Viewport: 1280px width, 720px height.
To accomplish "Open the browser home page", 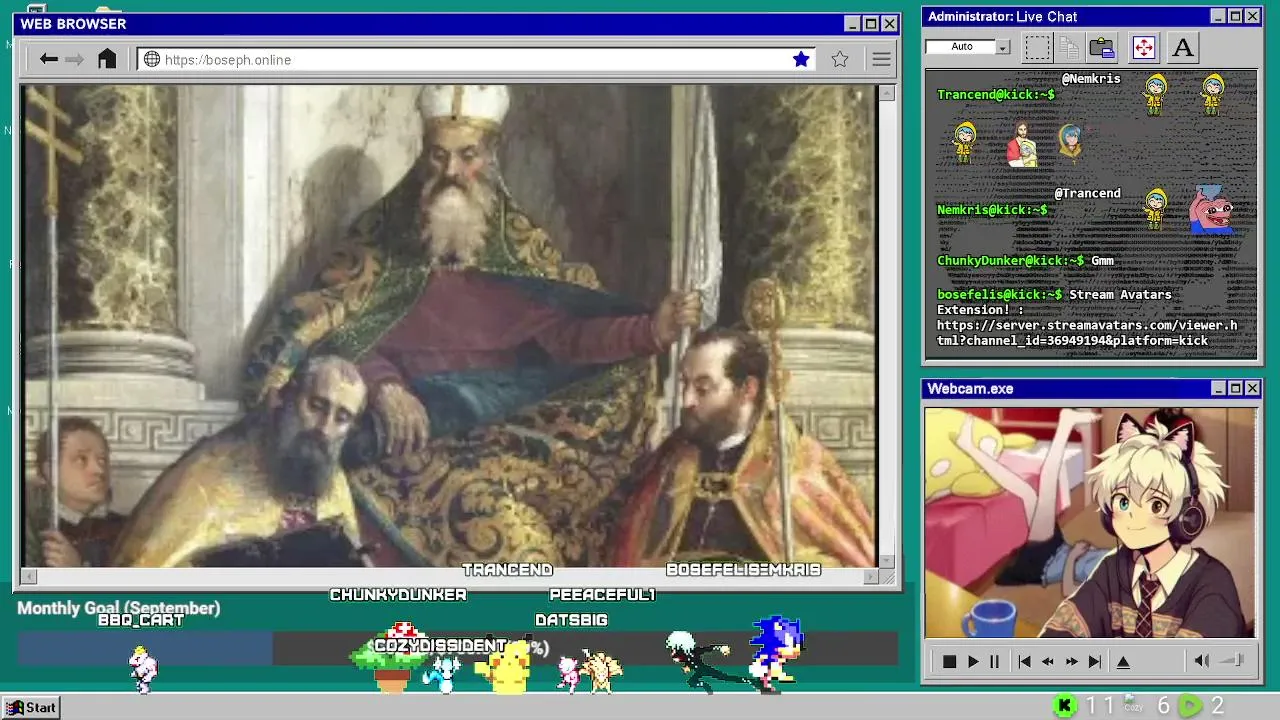I will (107, 59).
